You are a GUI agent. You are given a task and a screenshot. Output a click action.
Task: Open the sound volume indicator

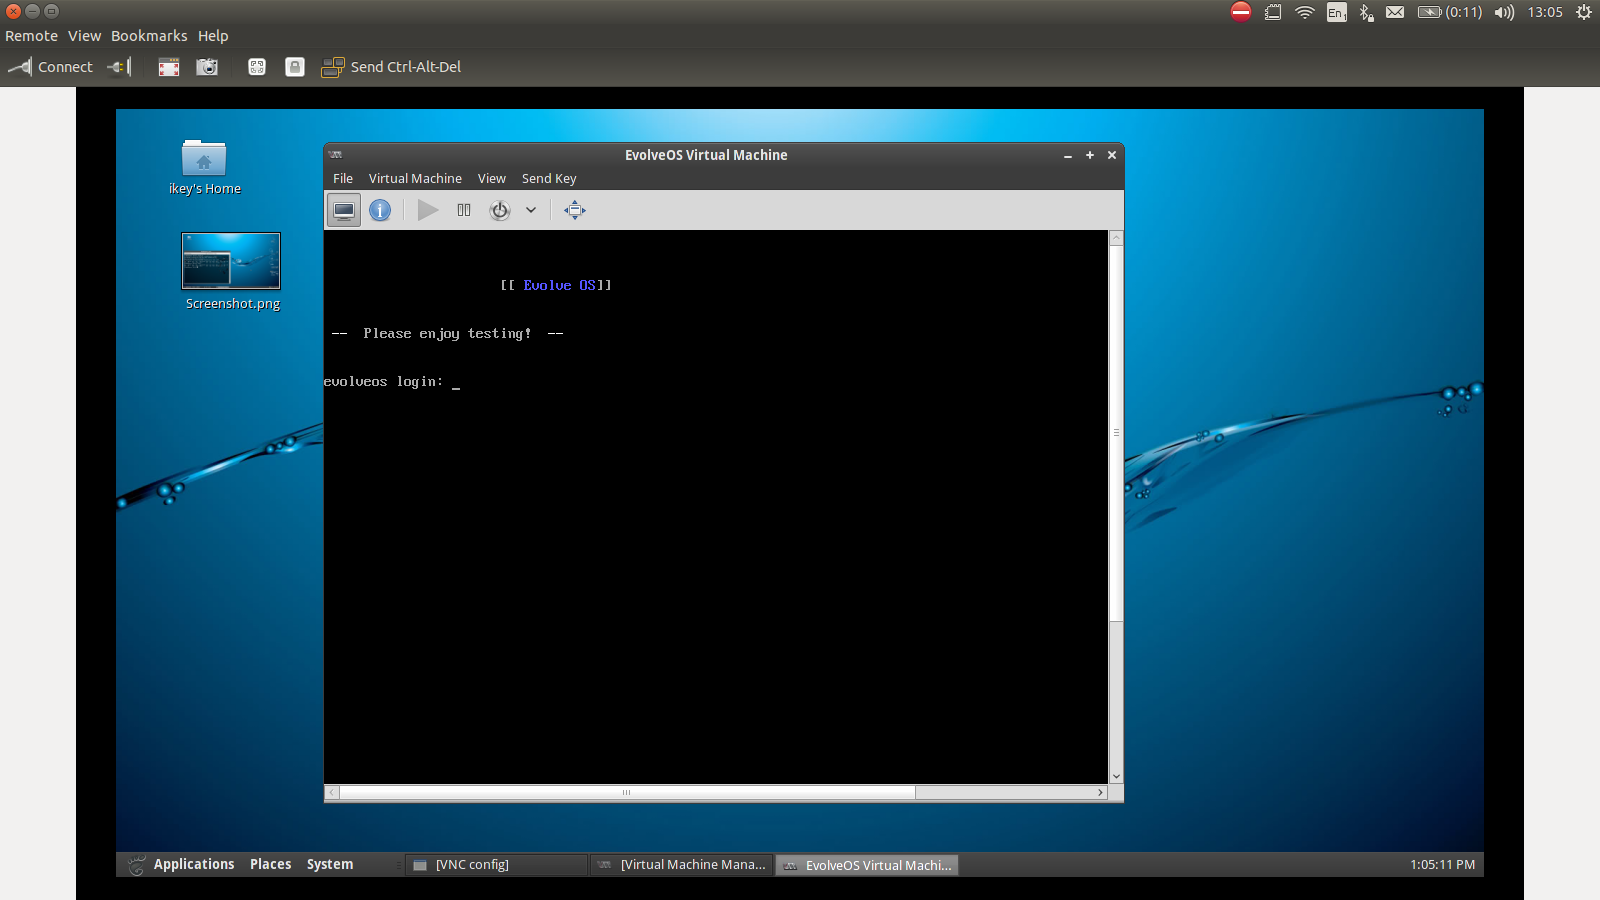pyautogui.click(x=1504, y=12)
